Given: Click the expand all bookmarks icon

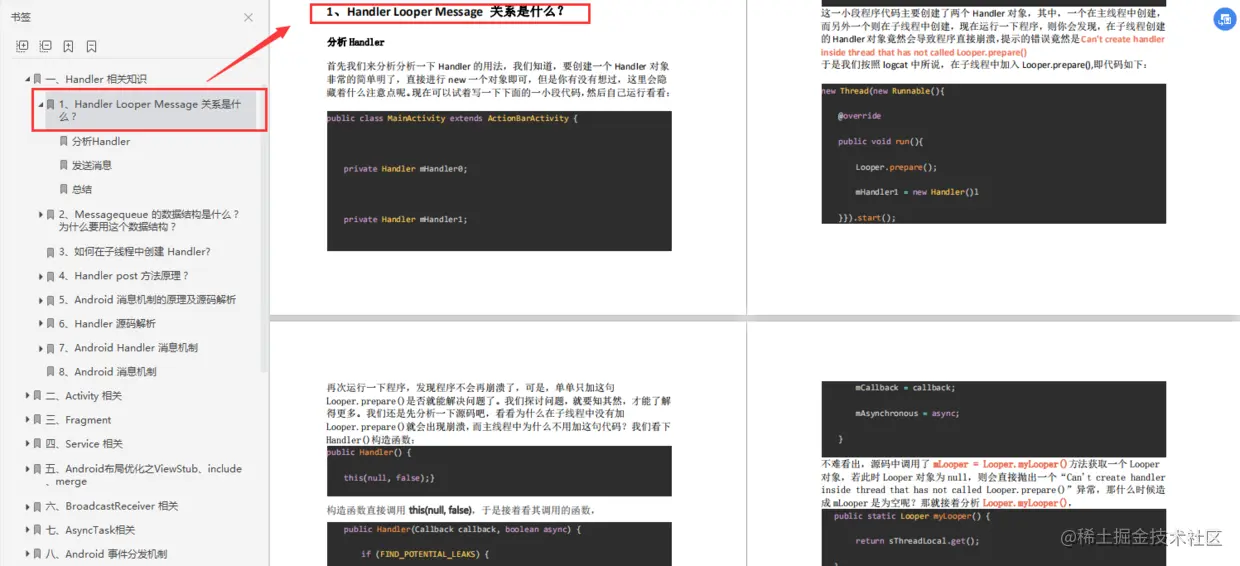Looking at the screenshot, I should pyautogui.click(x=22, y=46).
